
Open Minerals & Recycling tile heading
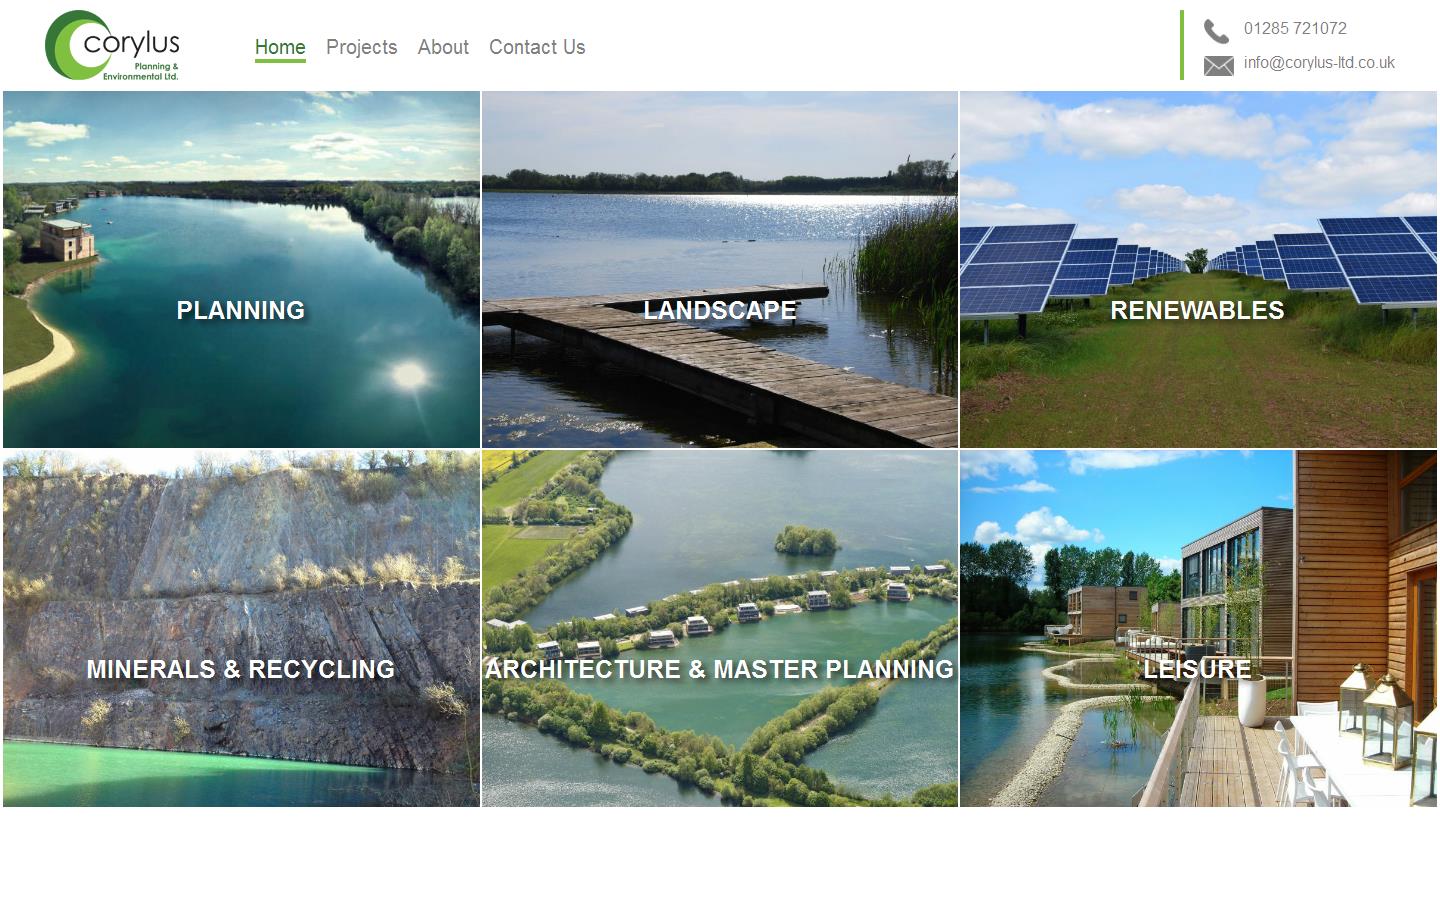pos(241,669)
